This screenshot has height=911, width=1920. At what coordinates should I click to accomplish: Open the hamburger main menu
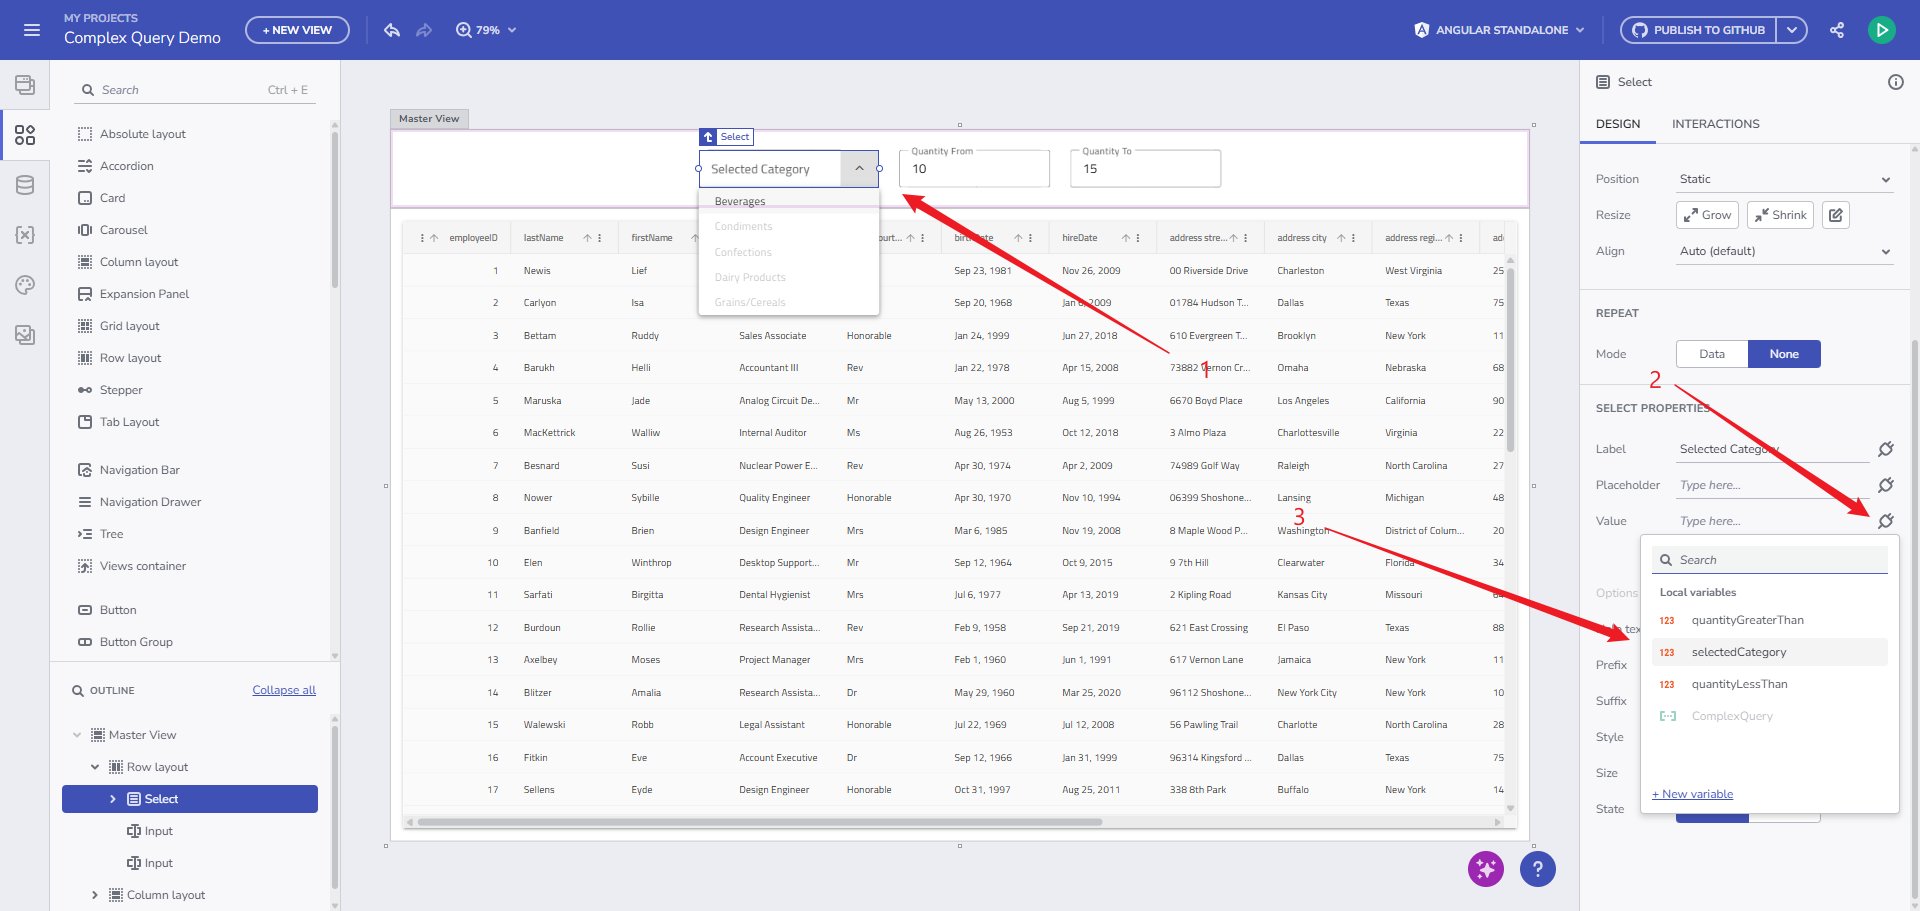click(x=32, y=30)
